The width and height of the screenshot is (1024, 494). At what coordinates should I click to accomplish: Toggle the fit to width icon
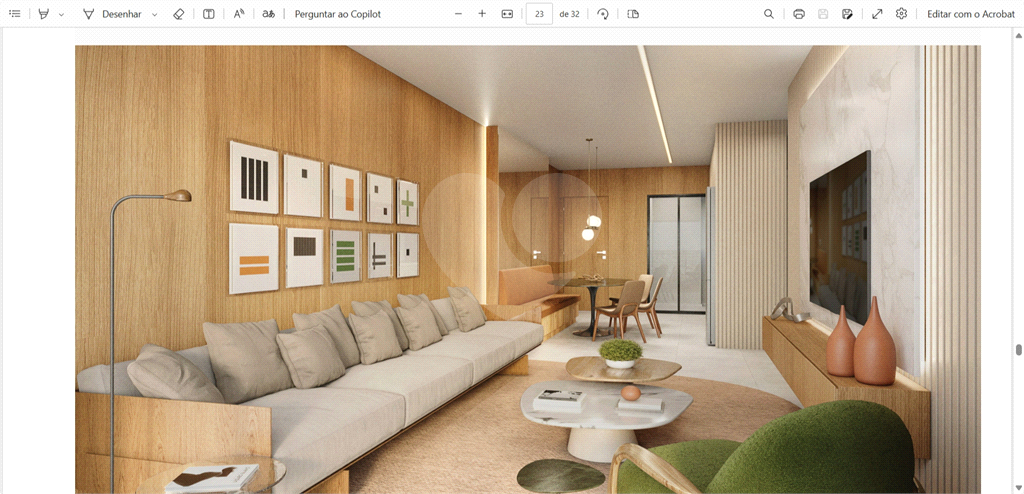pyautogui.click(x=507, y=14)
